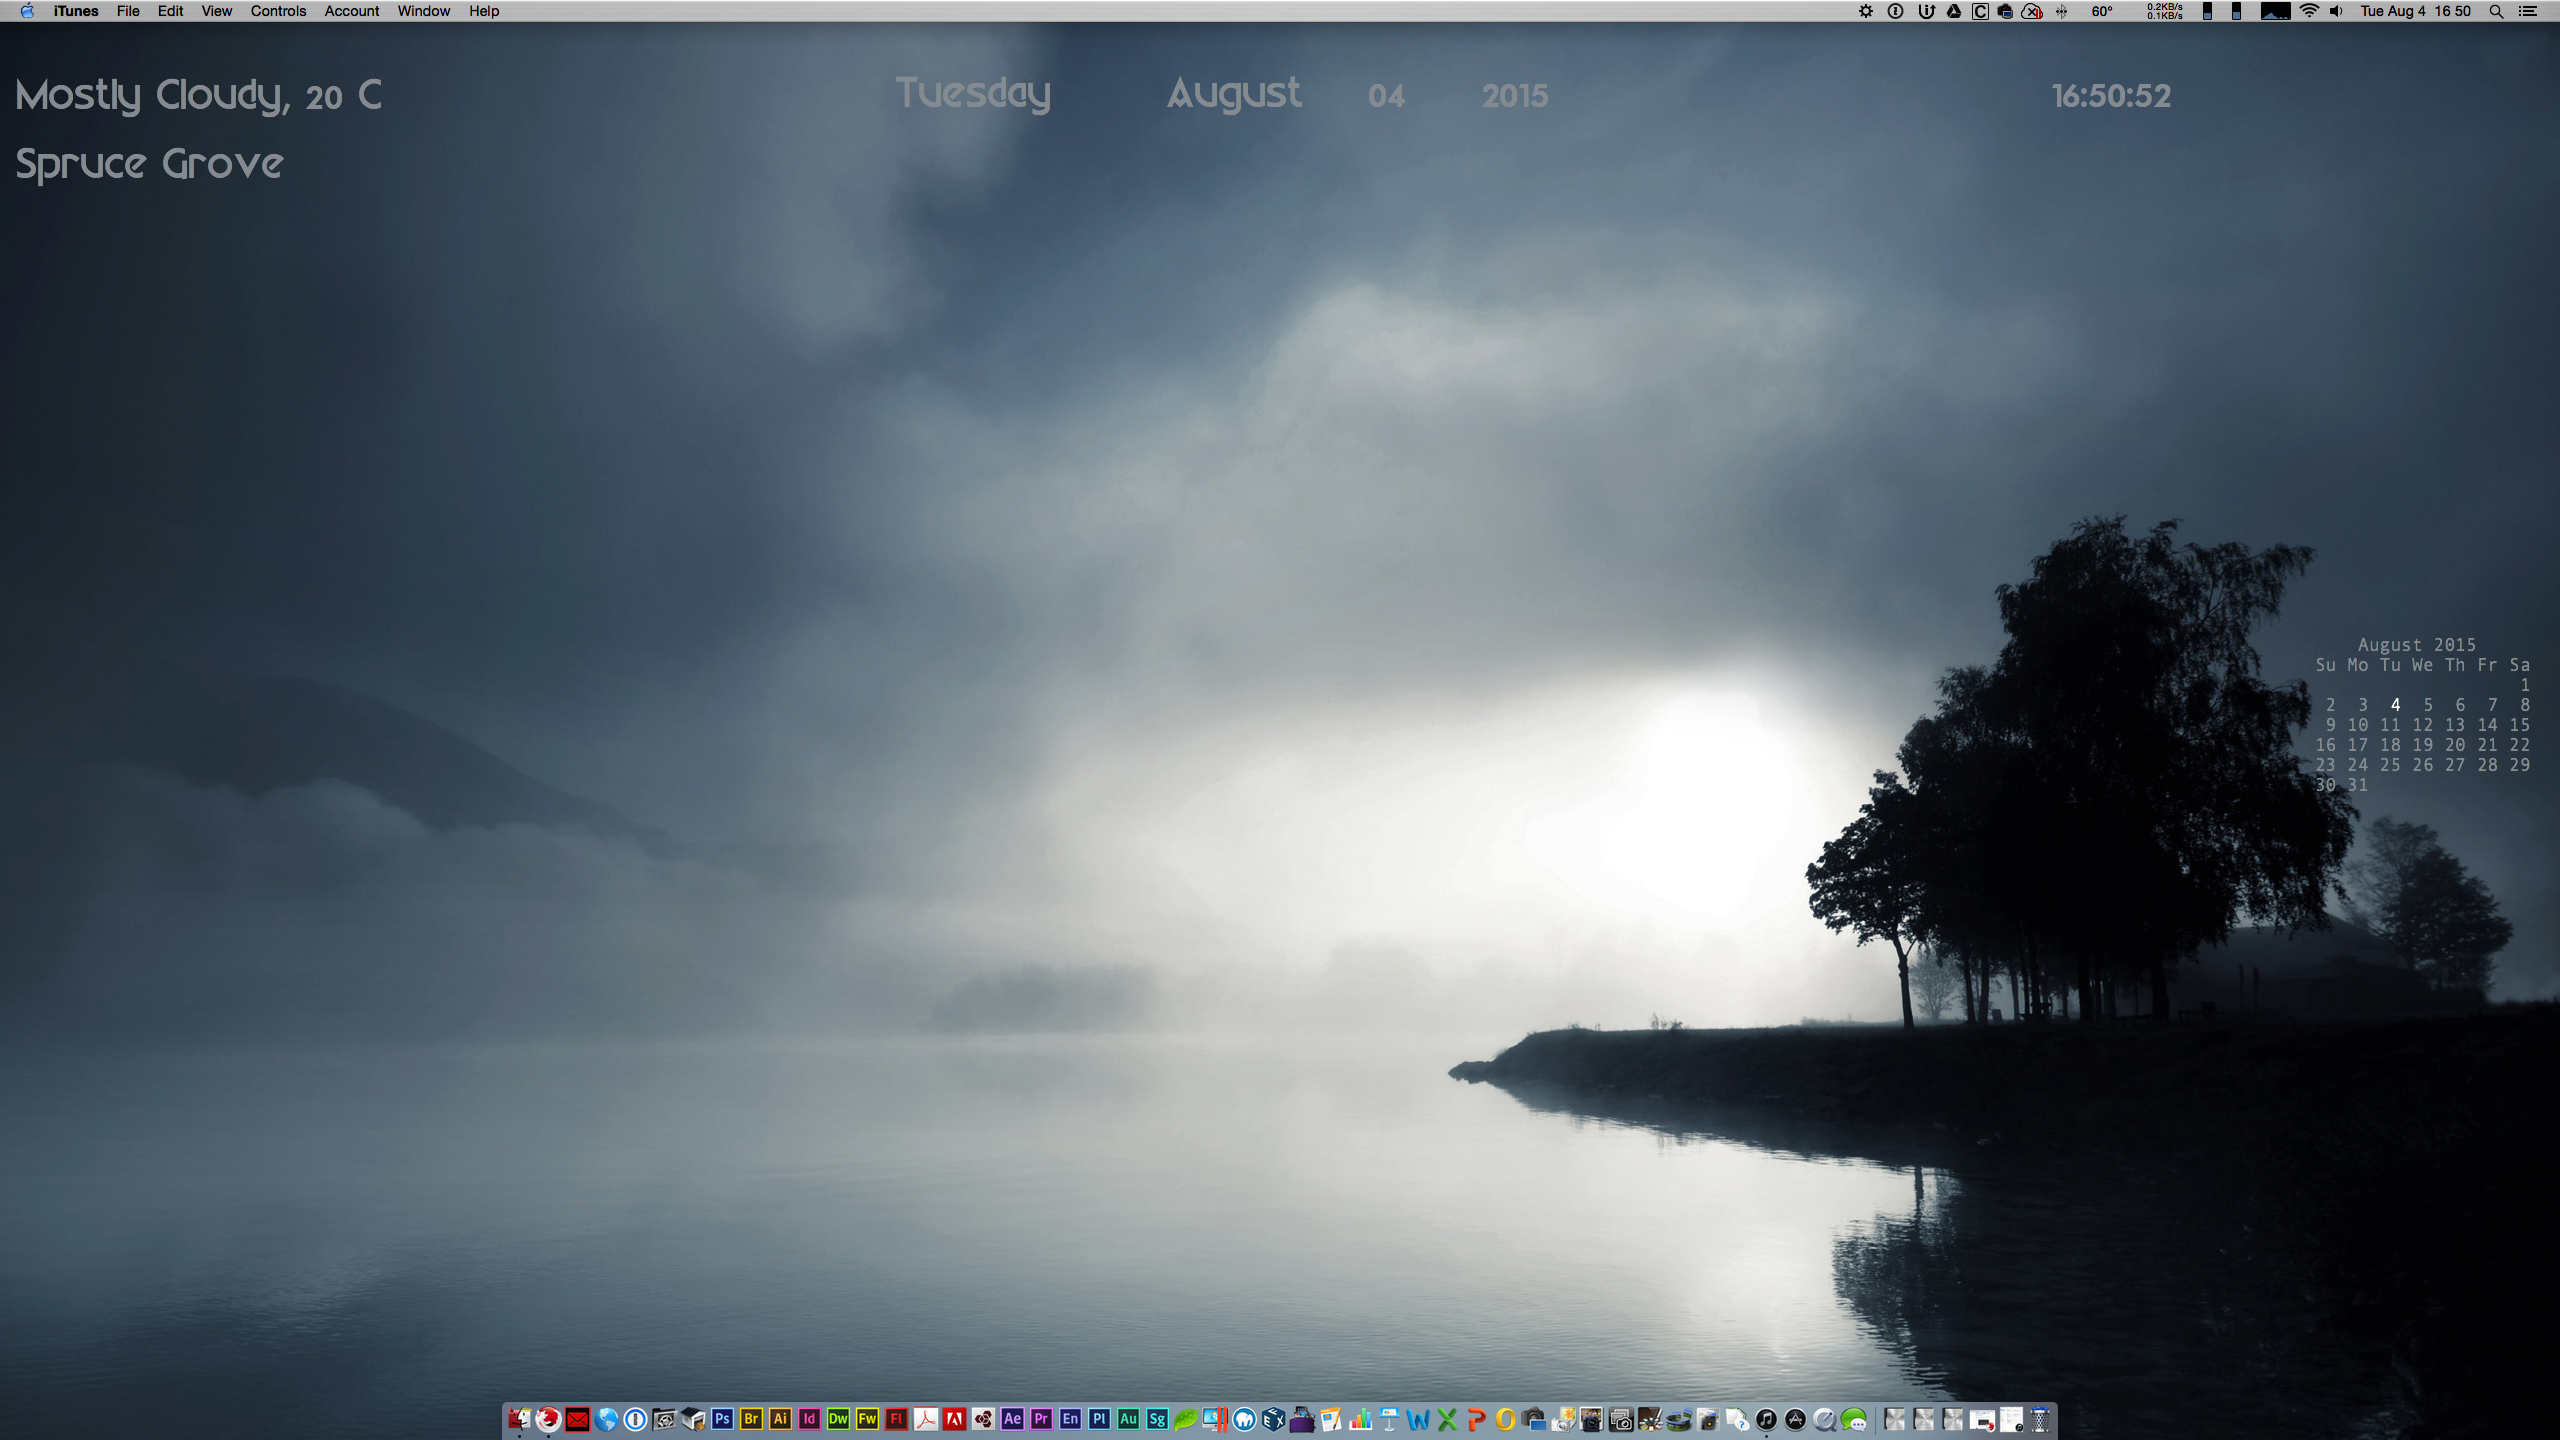The width and height of the screenshot is (2560, 1440).
Task: Click the menu bar date and time
Action: click(x=2415, y=11)
